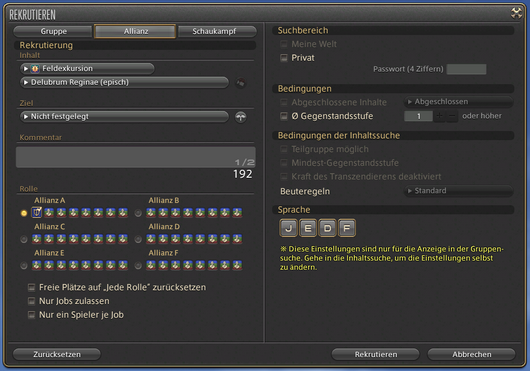Click the Rekrutieren button
This screenshot has height=371, width=530.
pyautogui.click(x=376, y=354)
